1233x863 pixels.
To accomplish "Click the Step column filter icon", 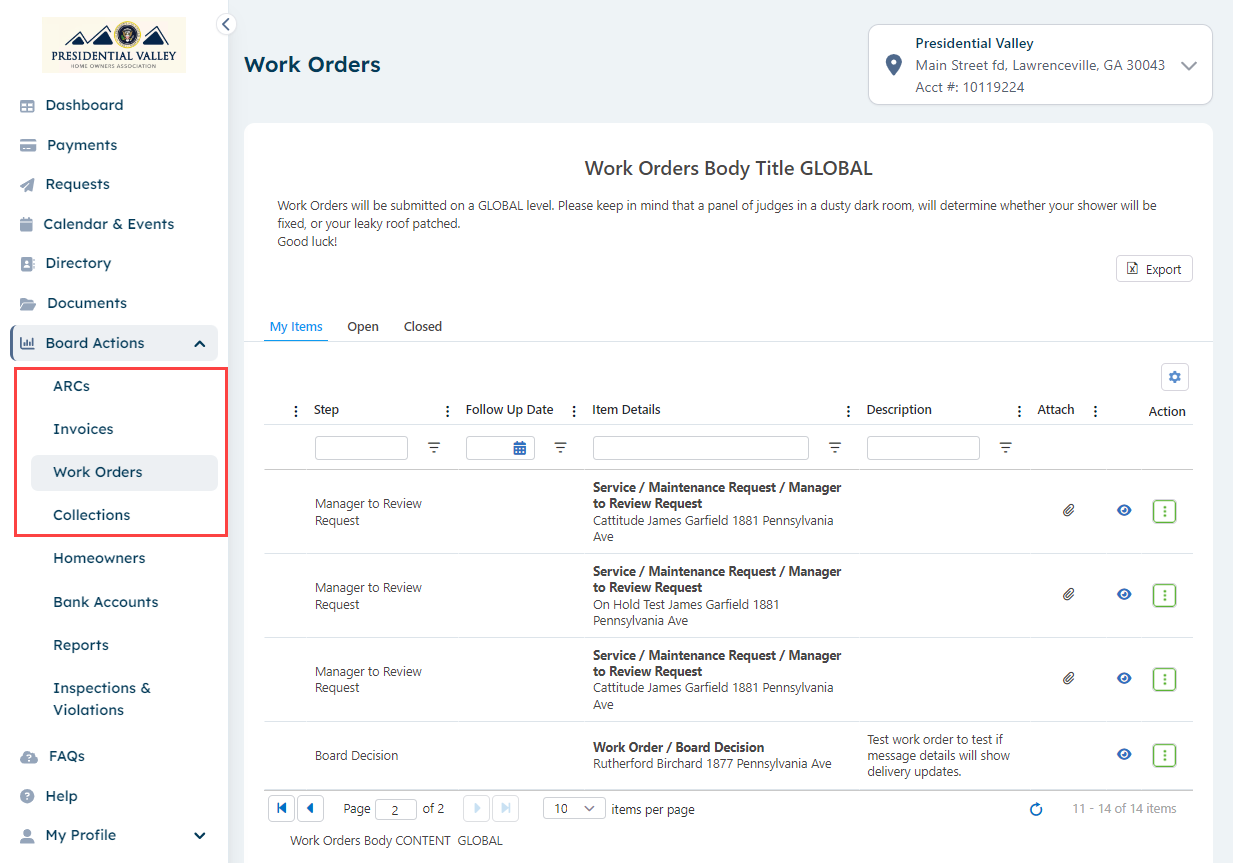I will (x=434, y=448).
